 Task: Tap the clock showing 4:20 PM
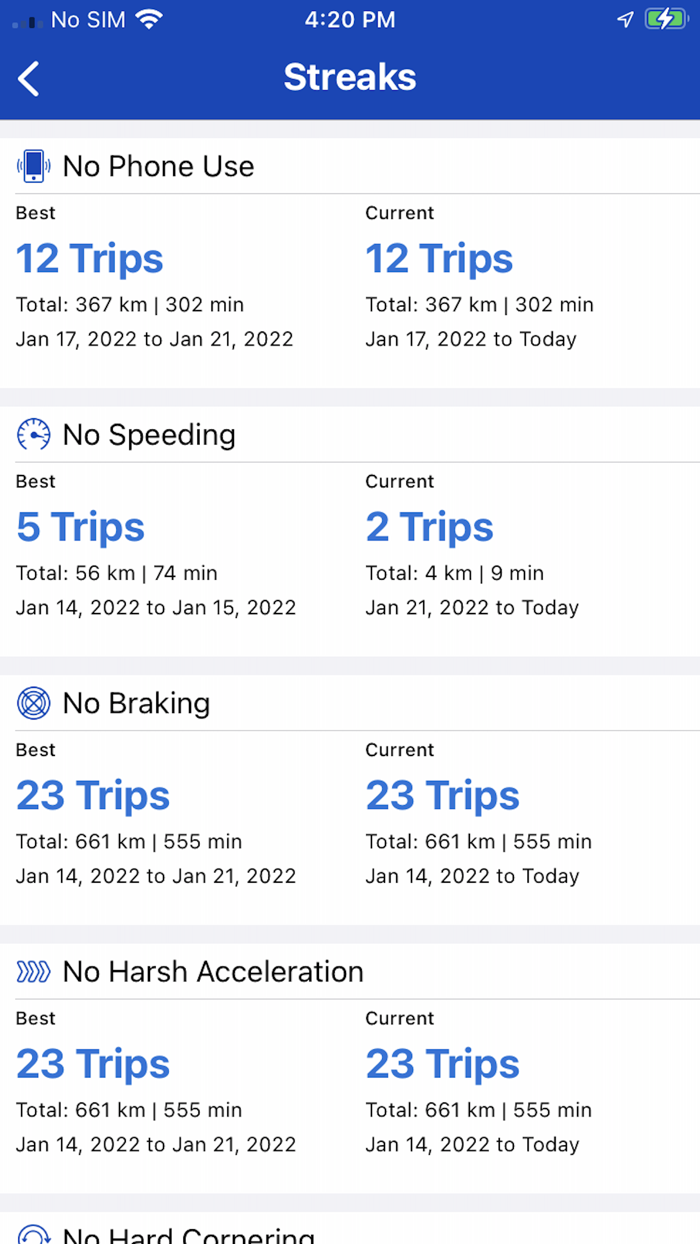[350, 19]
